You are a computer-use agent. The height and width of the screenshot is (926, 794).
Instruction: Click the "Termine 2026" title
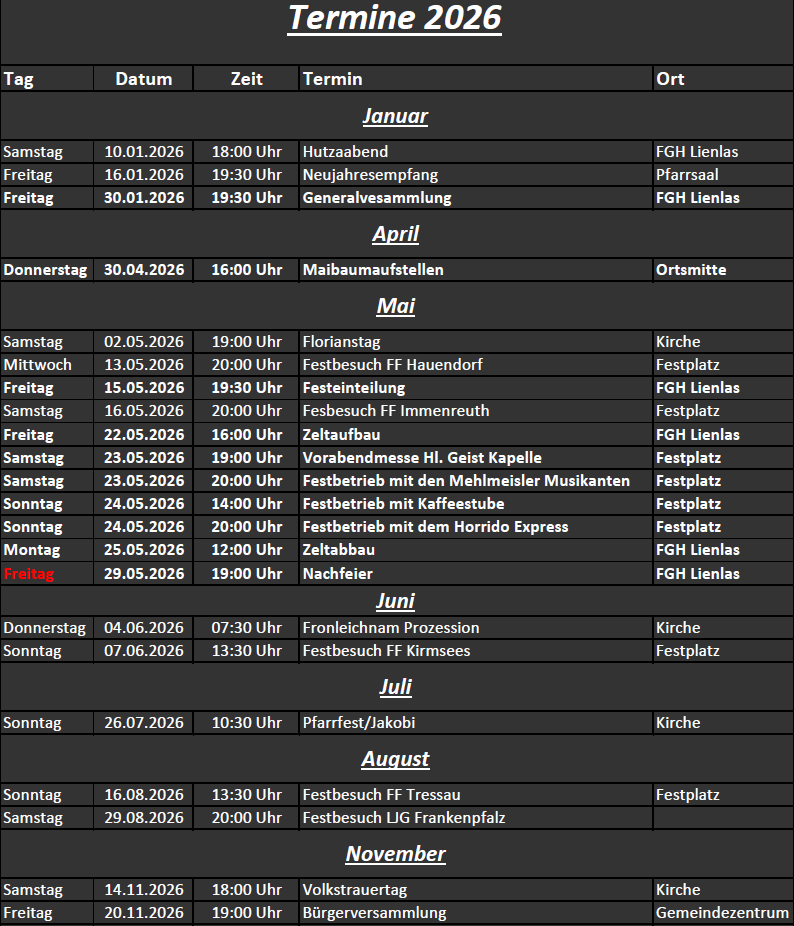(x=395, y=18)
